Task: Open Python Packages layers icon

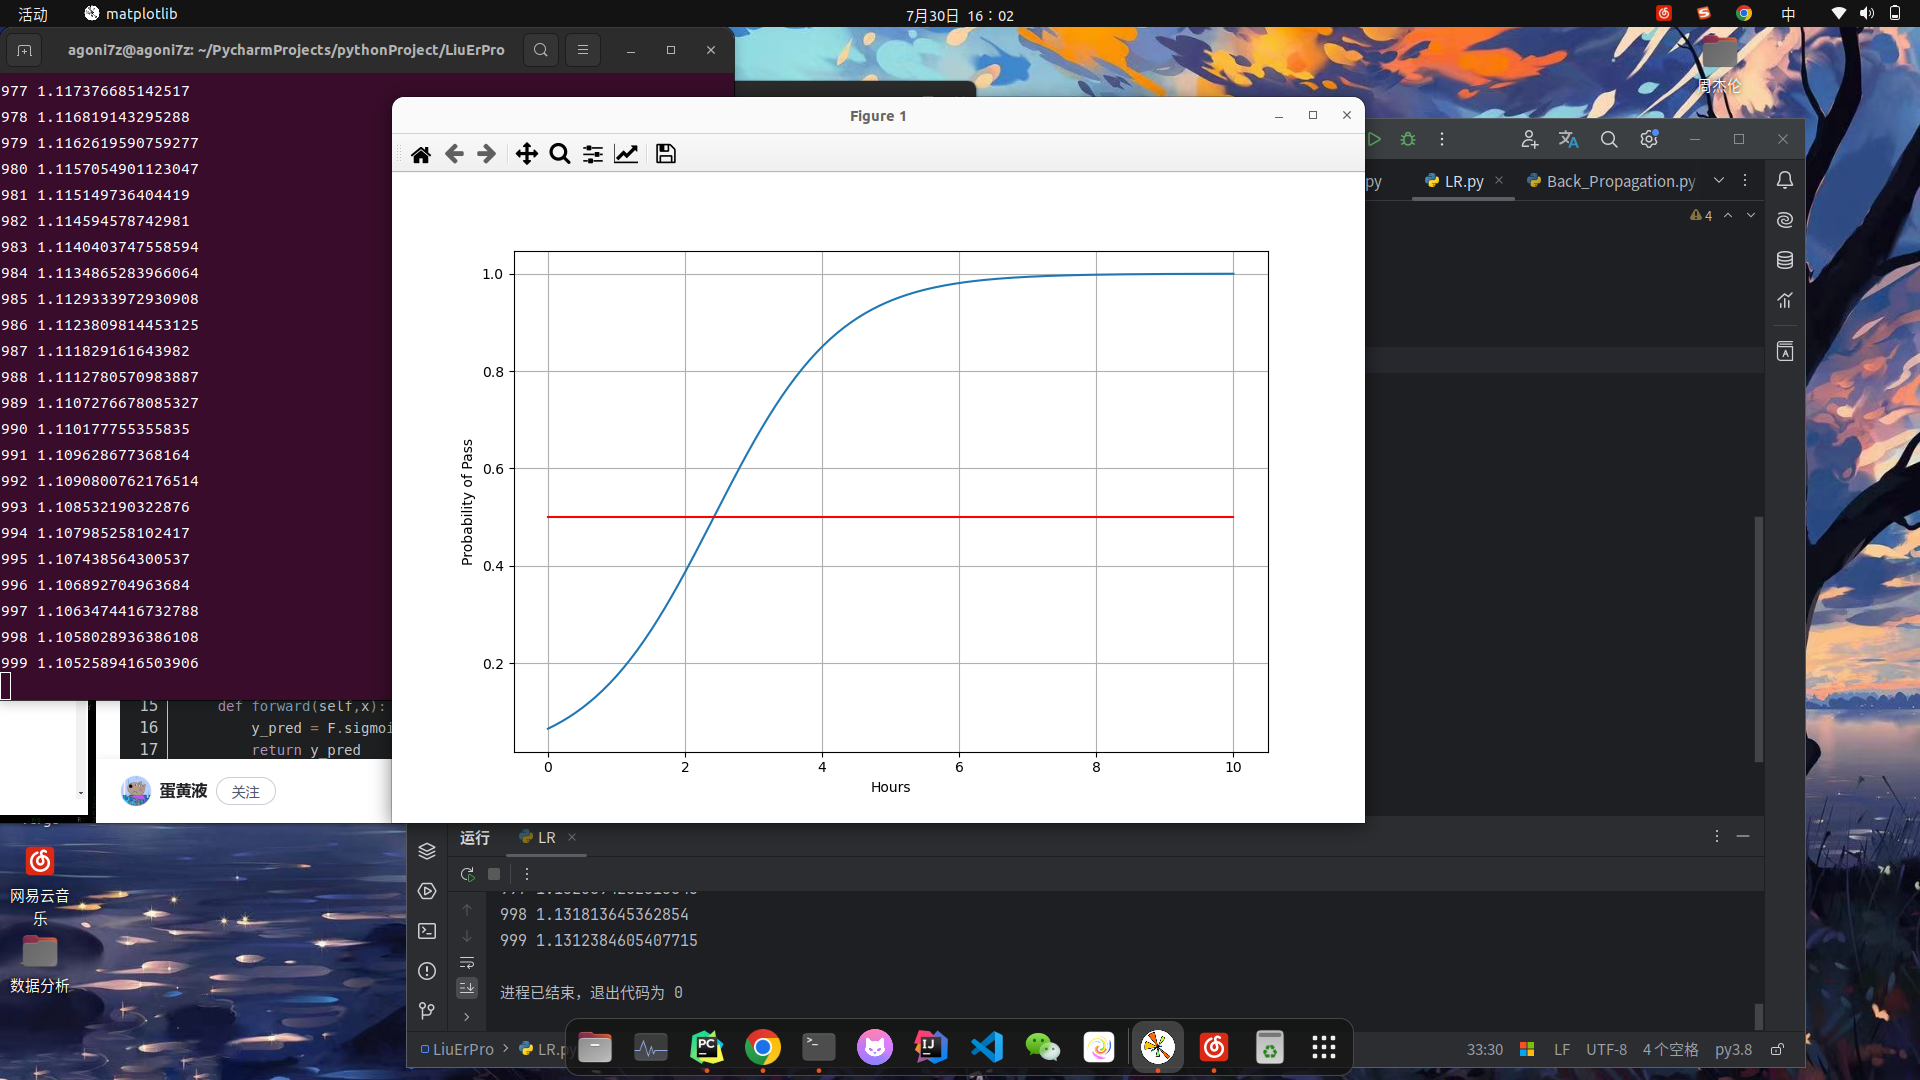Action: (427, 851)
